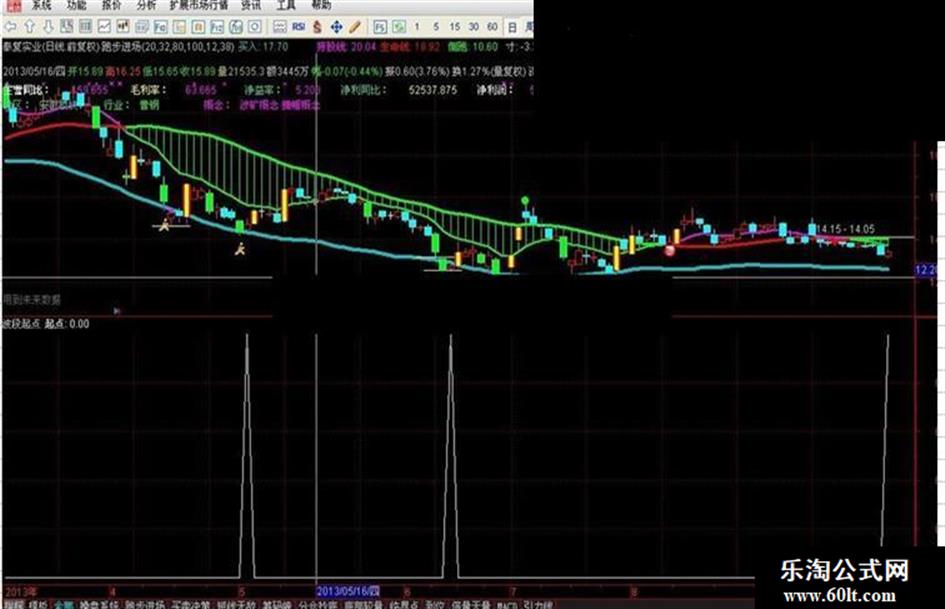
Task: Click the dollar sign toolbar icon
Action: 317,27
